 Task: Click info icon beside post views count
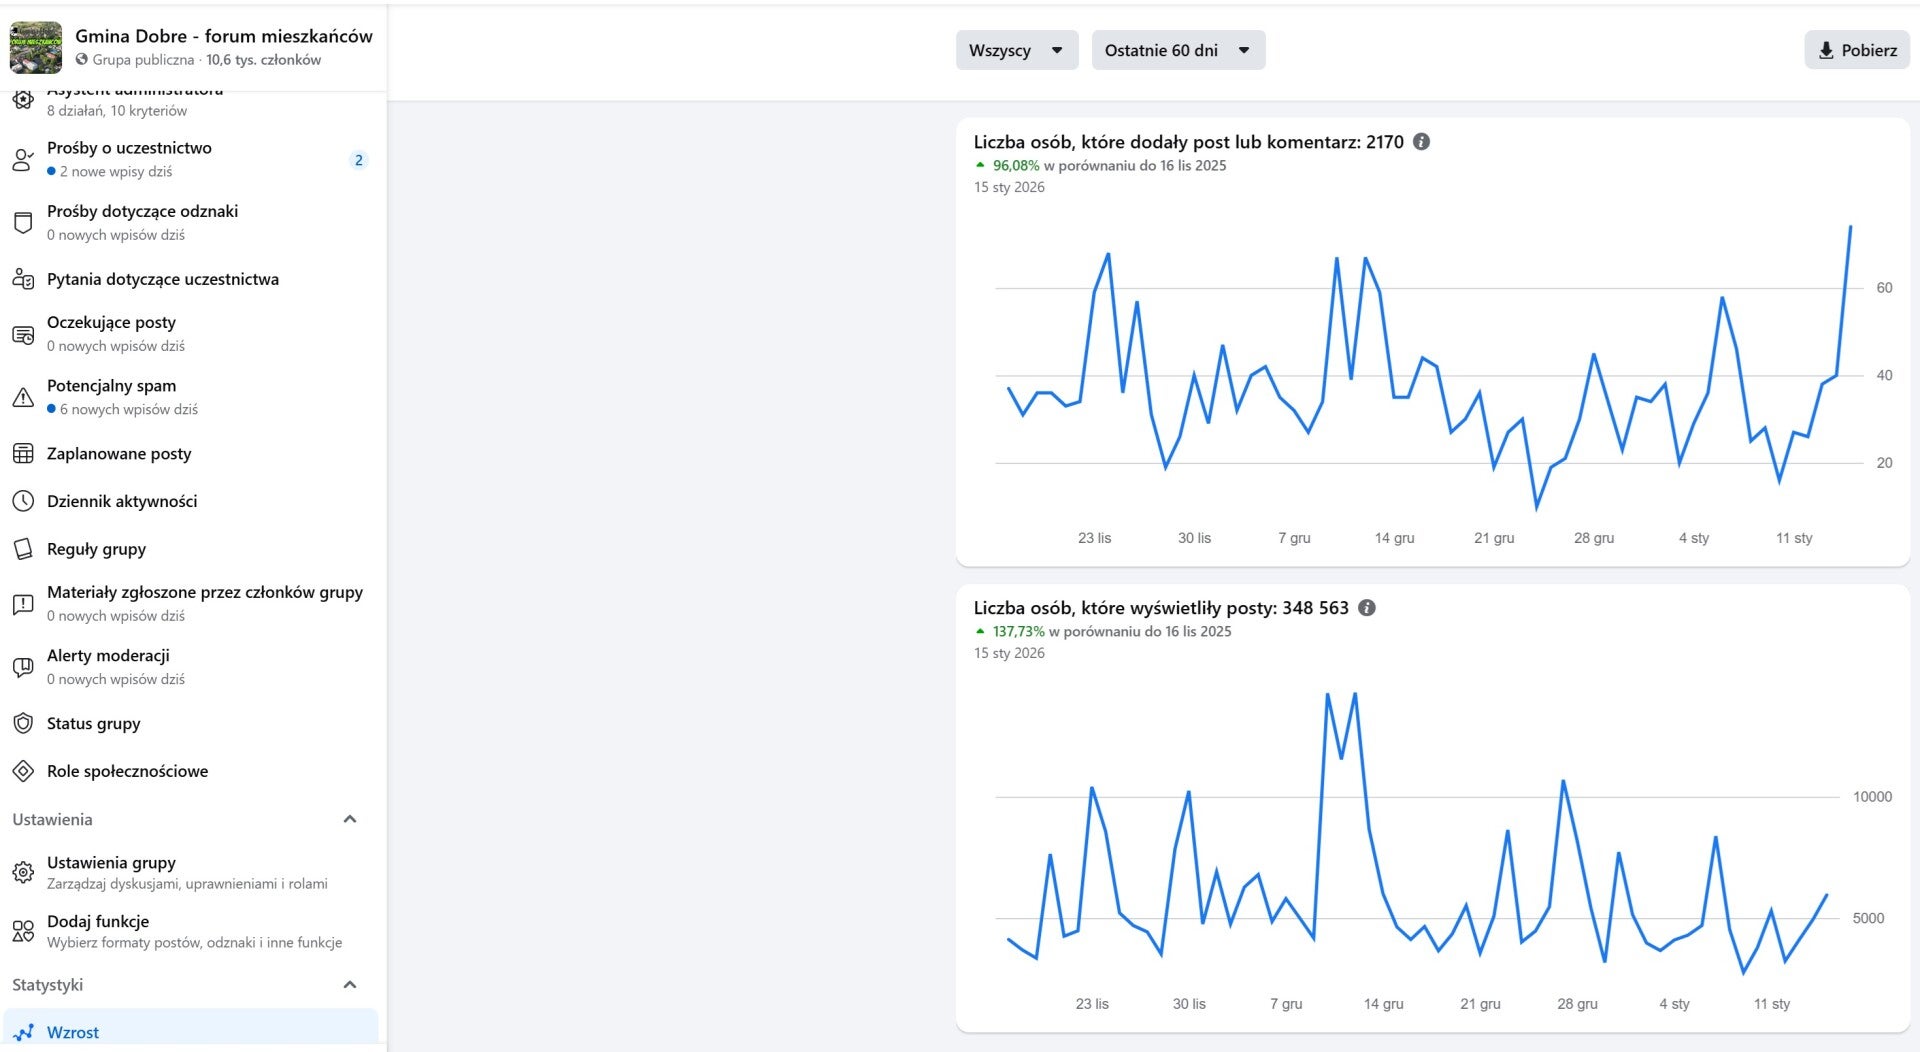(1367, 608)
